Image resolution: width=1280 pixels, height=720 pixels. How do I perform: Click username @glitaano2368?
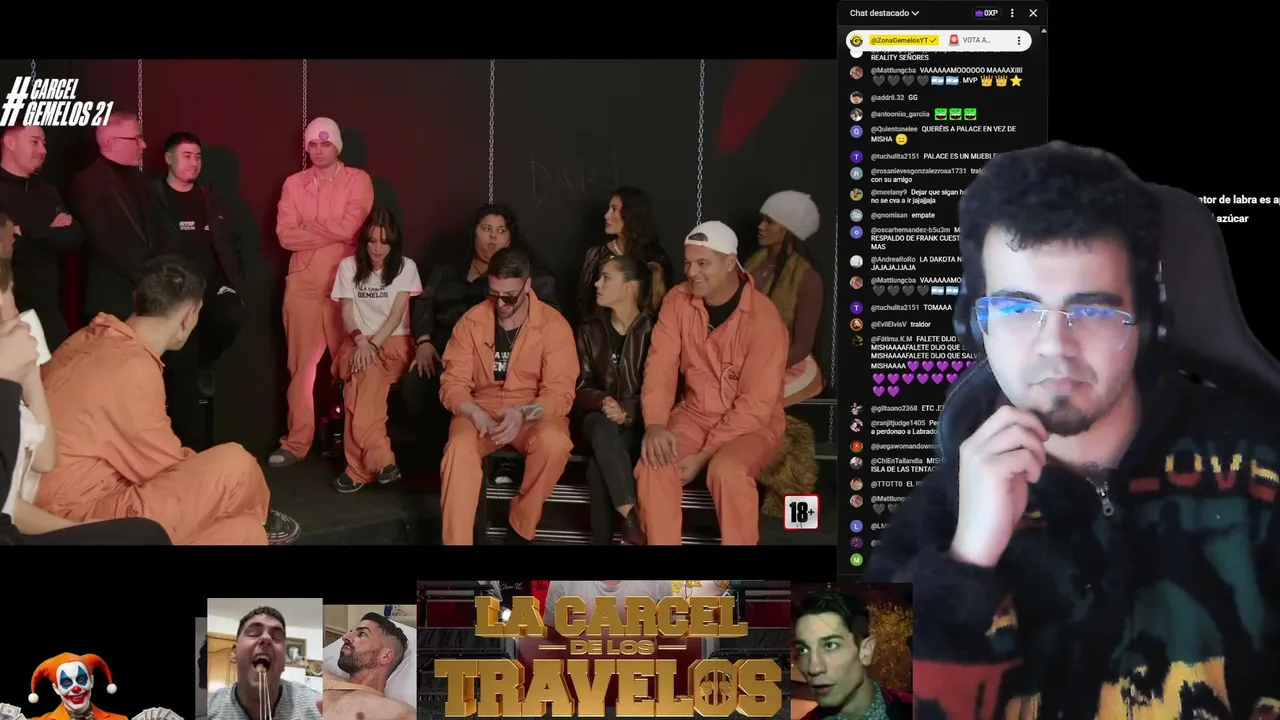point(894,408)
